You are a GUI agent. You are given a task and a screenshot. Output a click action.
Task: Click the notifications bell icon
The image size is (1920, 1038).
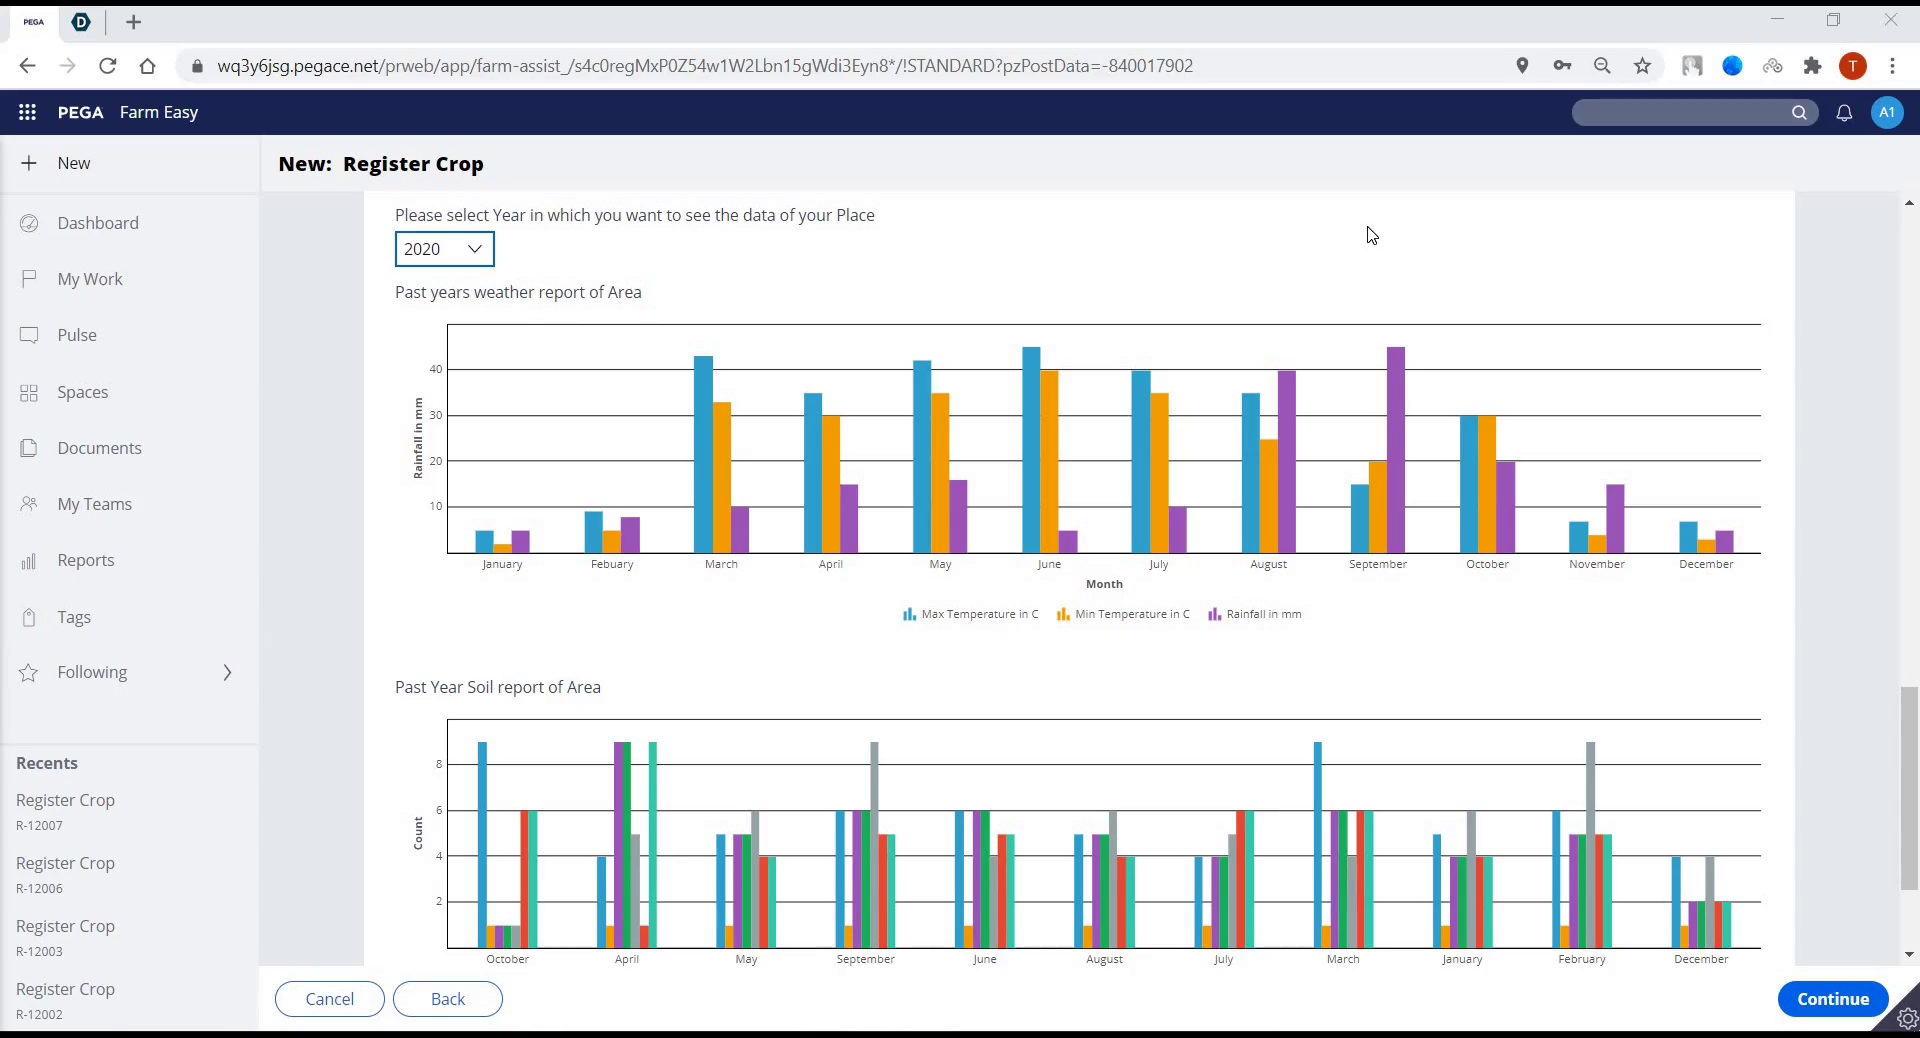click(x=1844, y=113)
